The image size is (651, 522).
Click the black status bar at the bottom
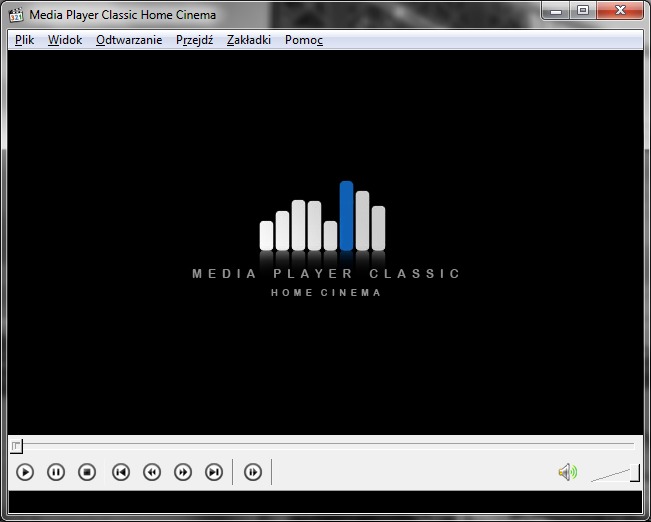coord(325,502)
